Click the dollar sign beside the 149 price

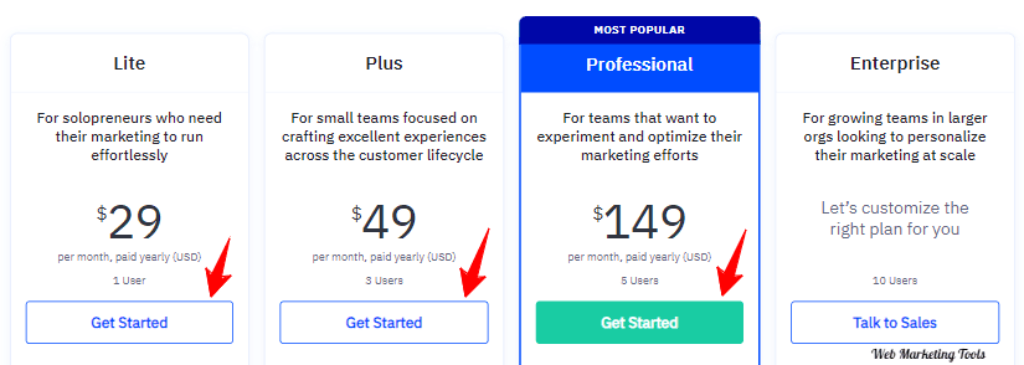click(598, 214)
